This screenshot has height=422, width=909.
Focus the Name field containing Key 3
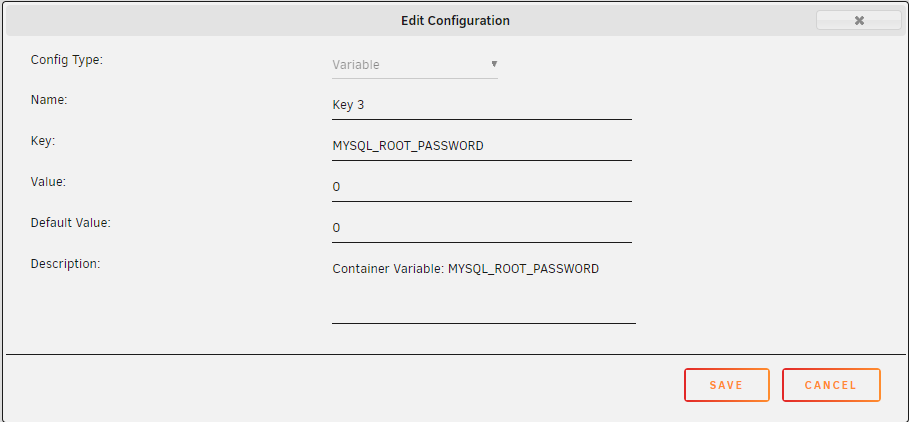click(x=481, y=105)
